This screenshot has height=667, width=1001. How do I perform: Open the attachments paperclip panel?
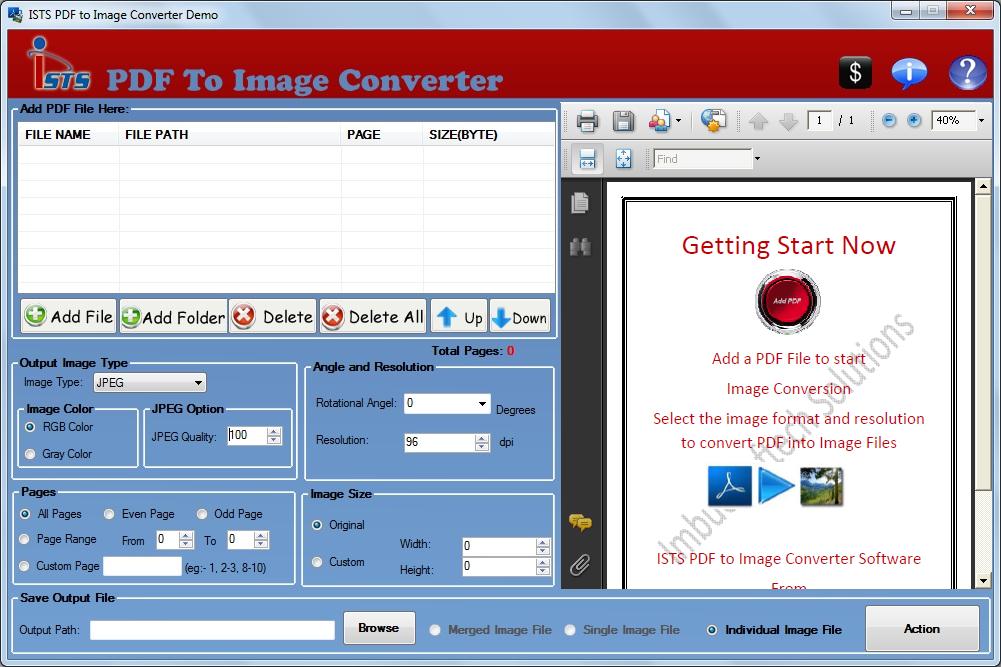(581, 565)
